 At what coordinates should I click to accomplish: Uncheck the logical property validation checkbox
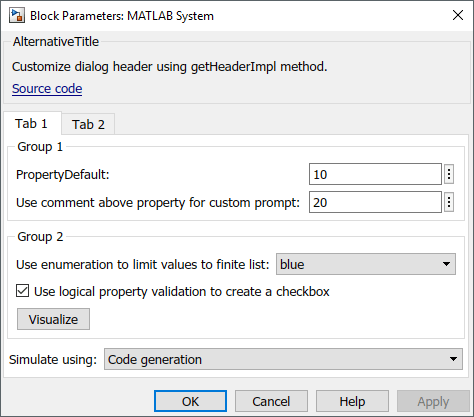[22, 291]
